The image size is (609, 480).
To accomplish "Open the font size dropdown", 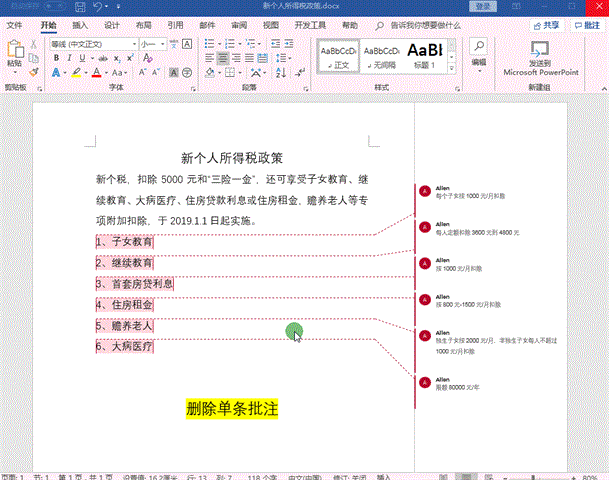I will [x=164, y=44].
